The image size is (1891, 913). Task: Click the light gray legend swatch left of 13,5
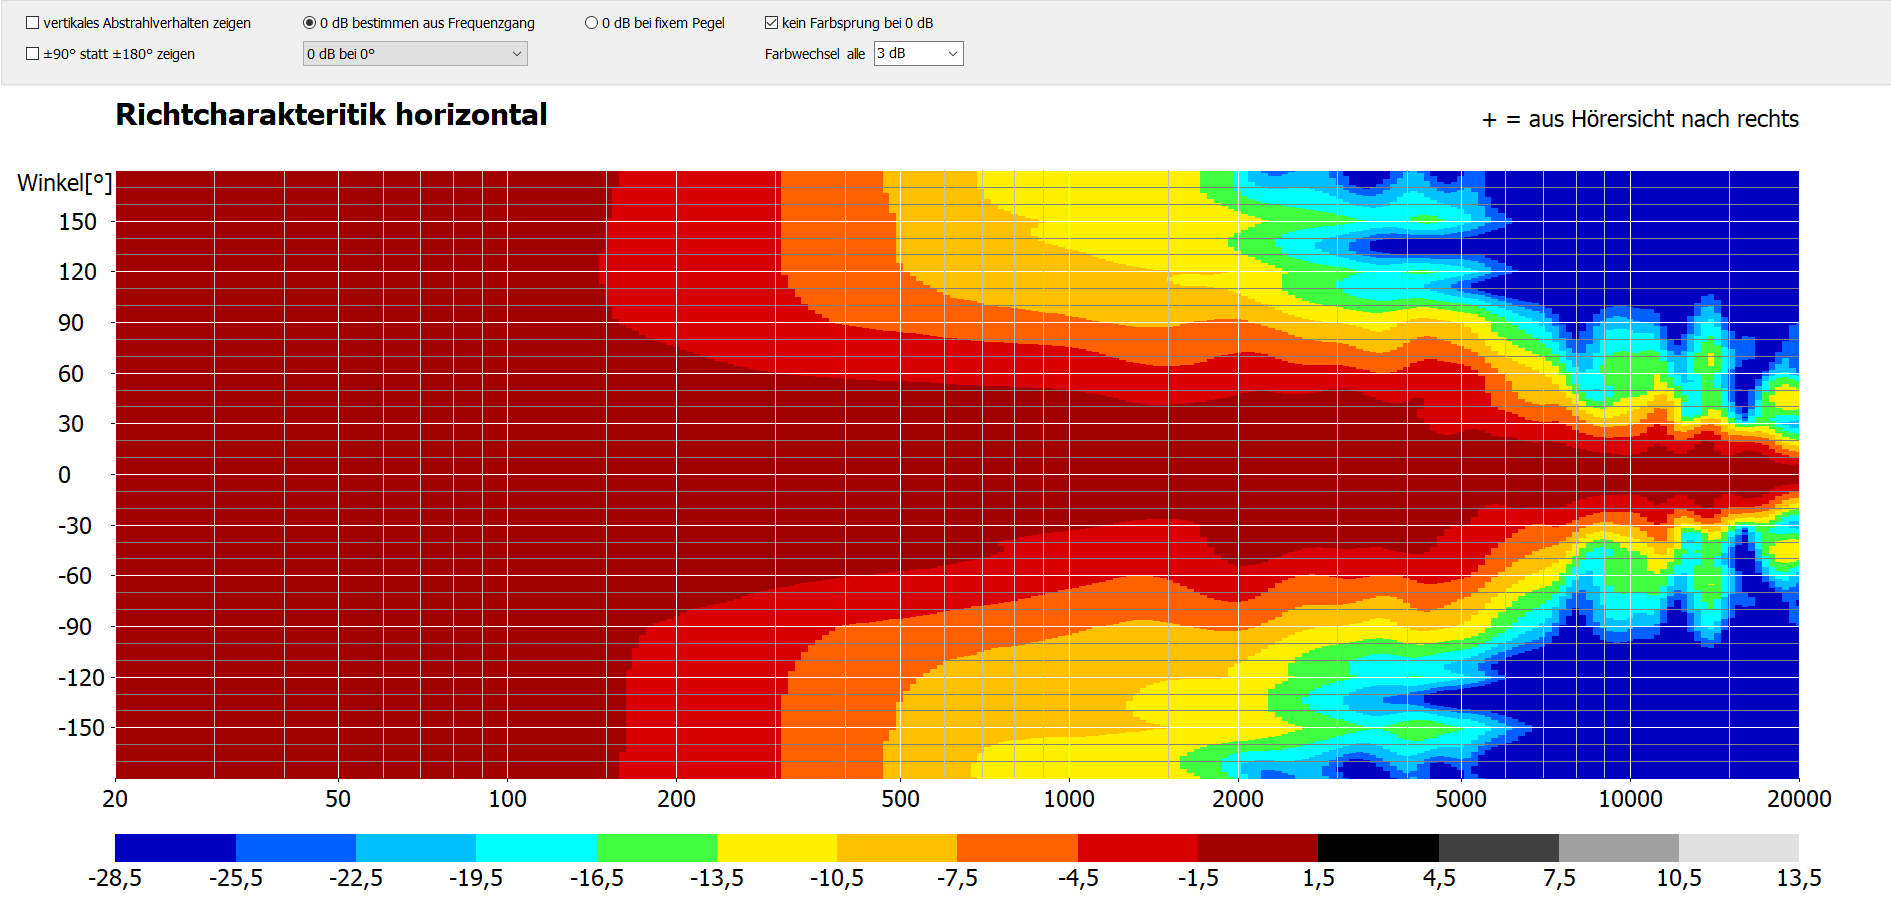click(1738, 848)
